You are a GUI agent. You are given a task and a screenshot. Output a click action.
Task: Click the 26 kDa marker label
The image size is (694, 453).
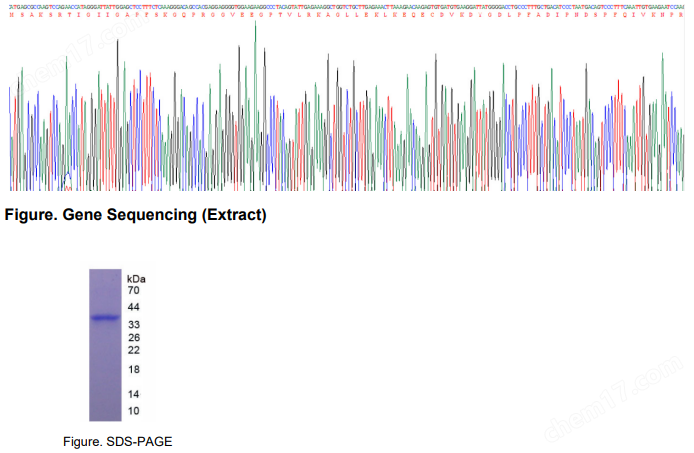134,338
